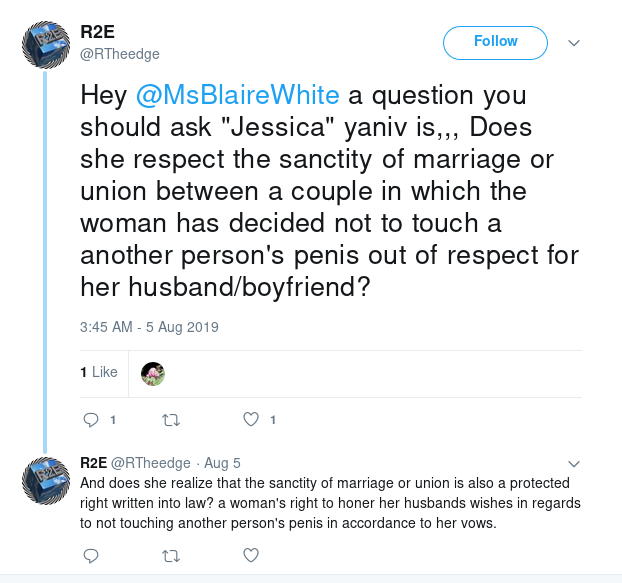View the 1 Like list

click(x=99, y=372)
